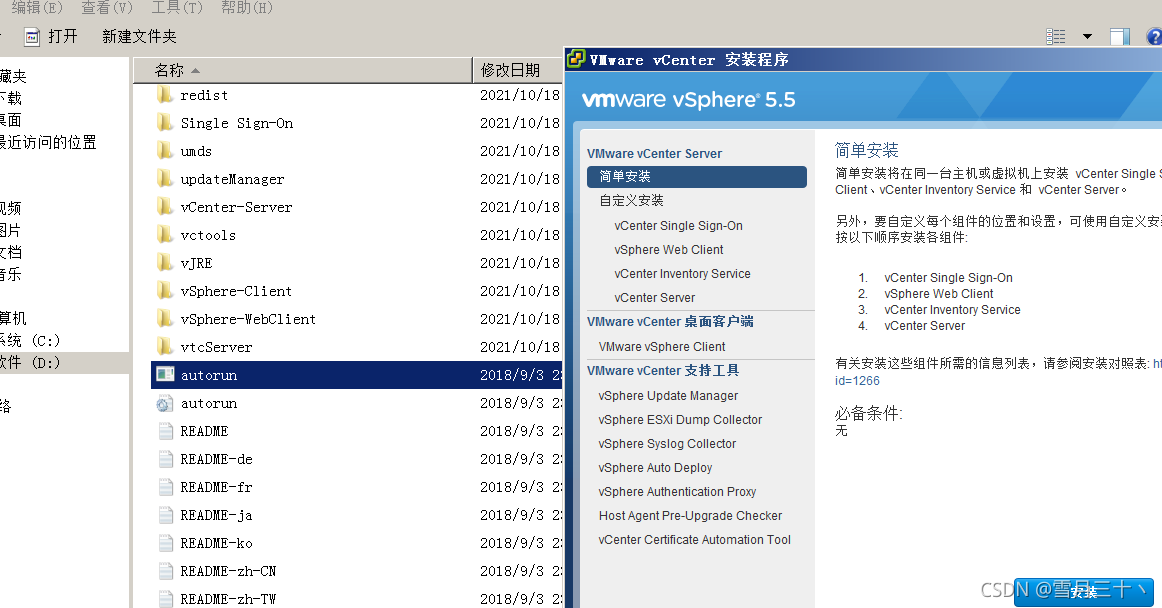This screenshot has height=608, width=1162.
Task: Click the redist folder icon
Action: click(x=165, y=95)
